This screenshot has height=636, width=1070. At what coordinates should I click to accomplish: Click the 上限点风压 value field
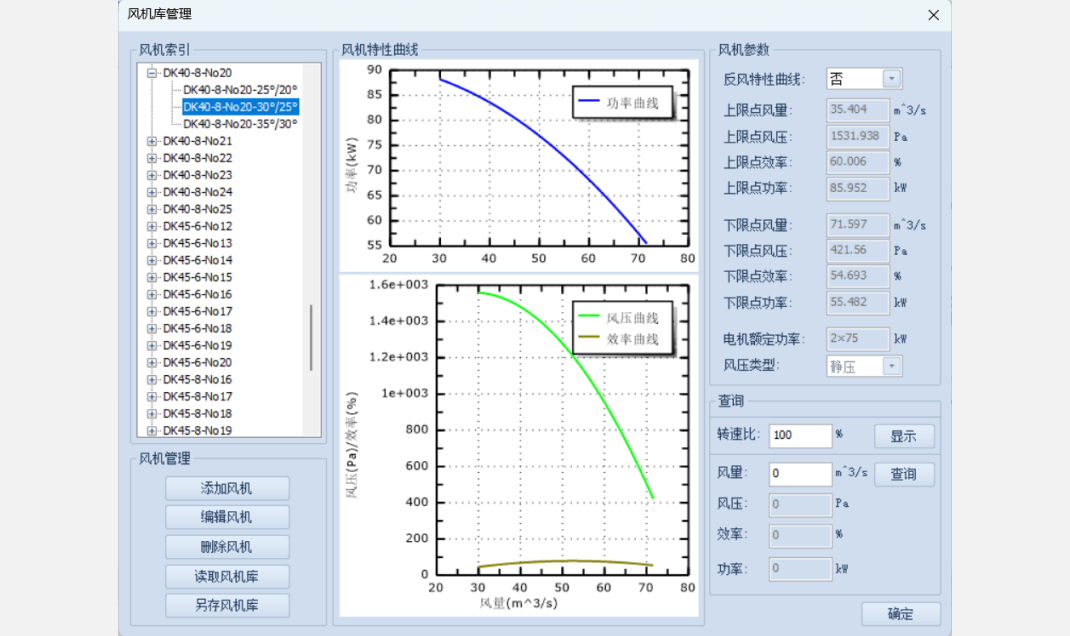[858, 136]
